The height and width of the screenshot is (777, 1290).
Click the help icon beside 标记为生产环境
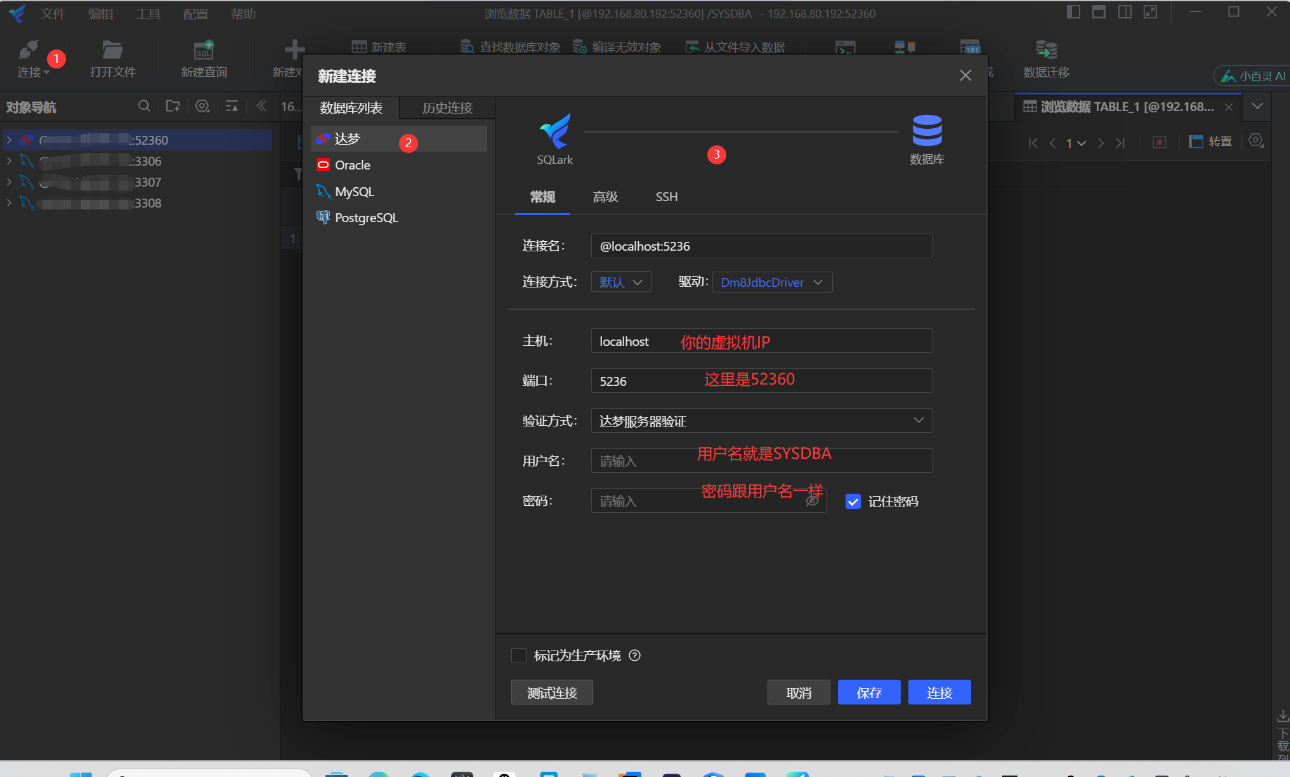[x=634, y=656]
